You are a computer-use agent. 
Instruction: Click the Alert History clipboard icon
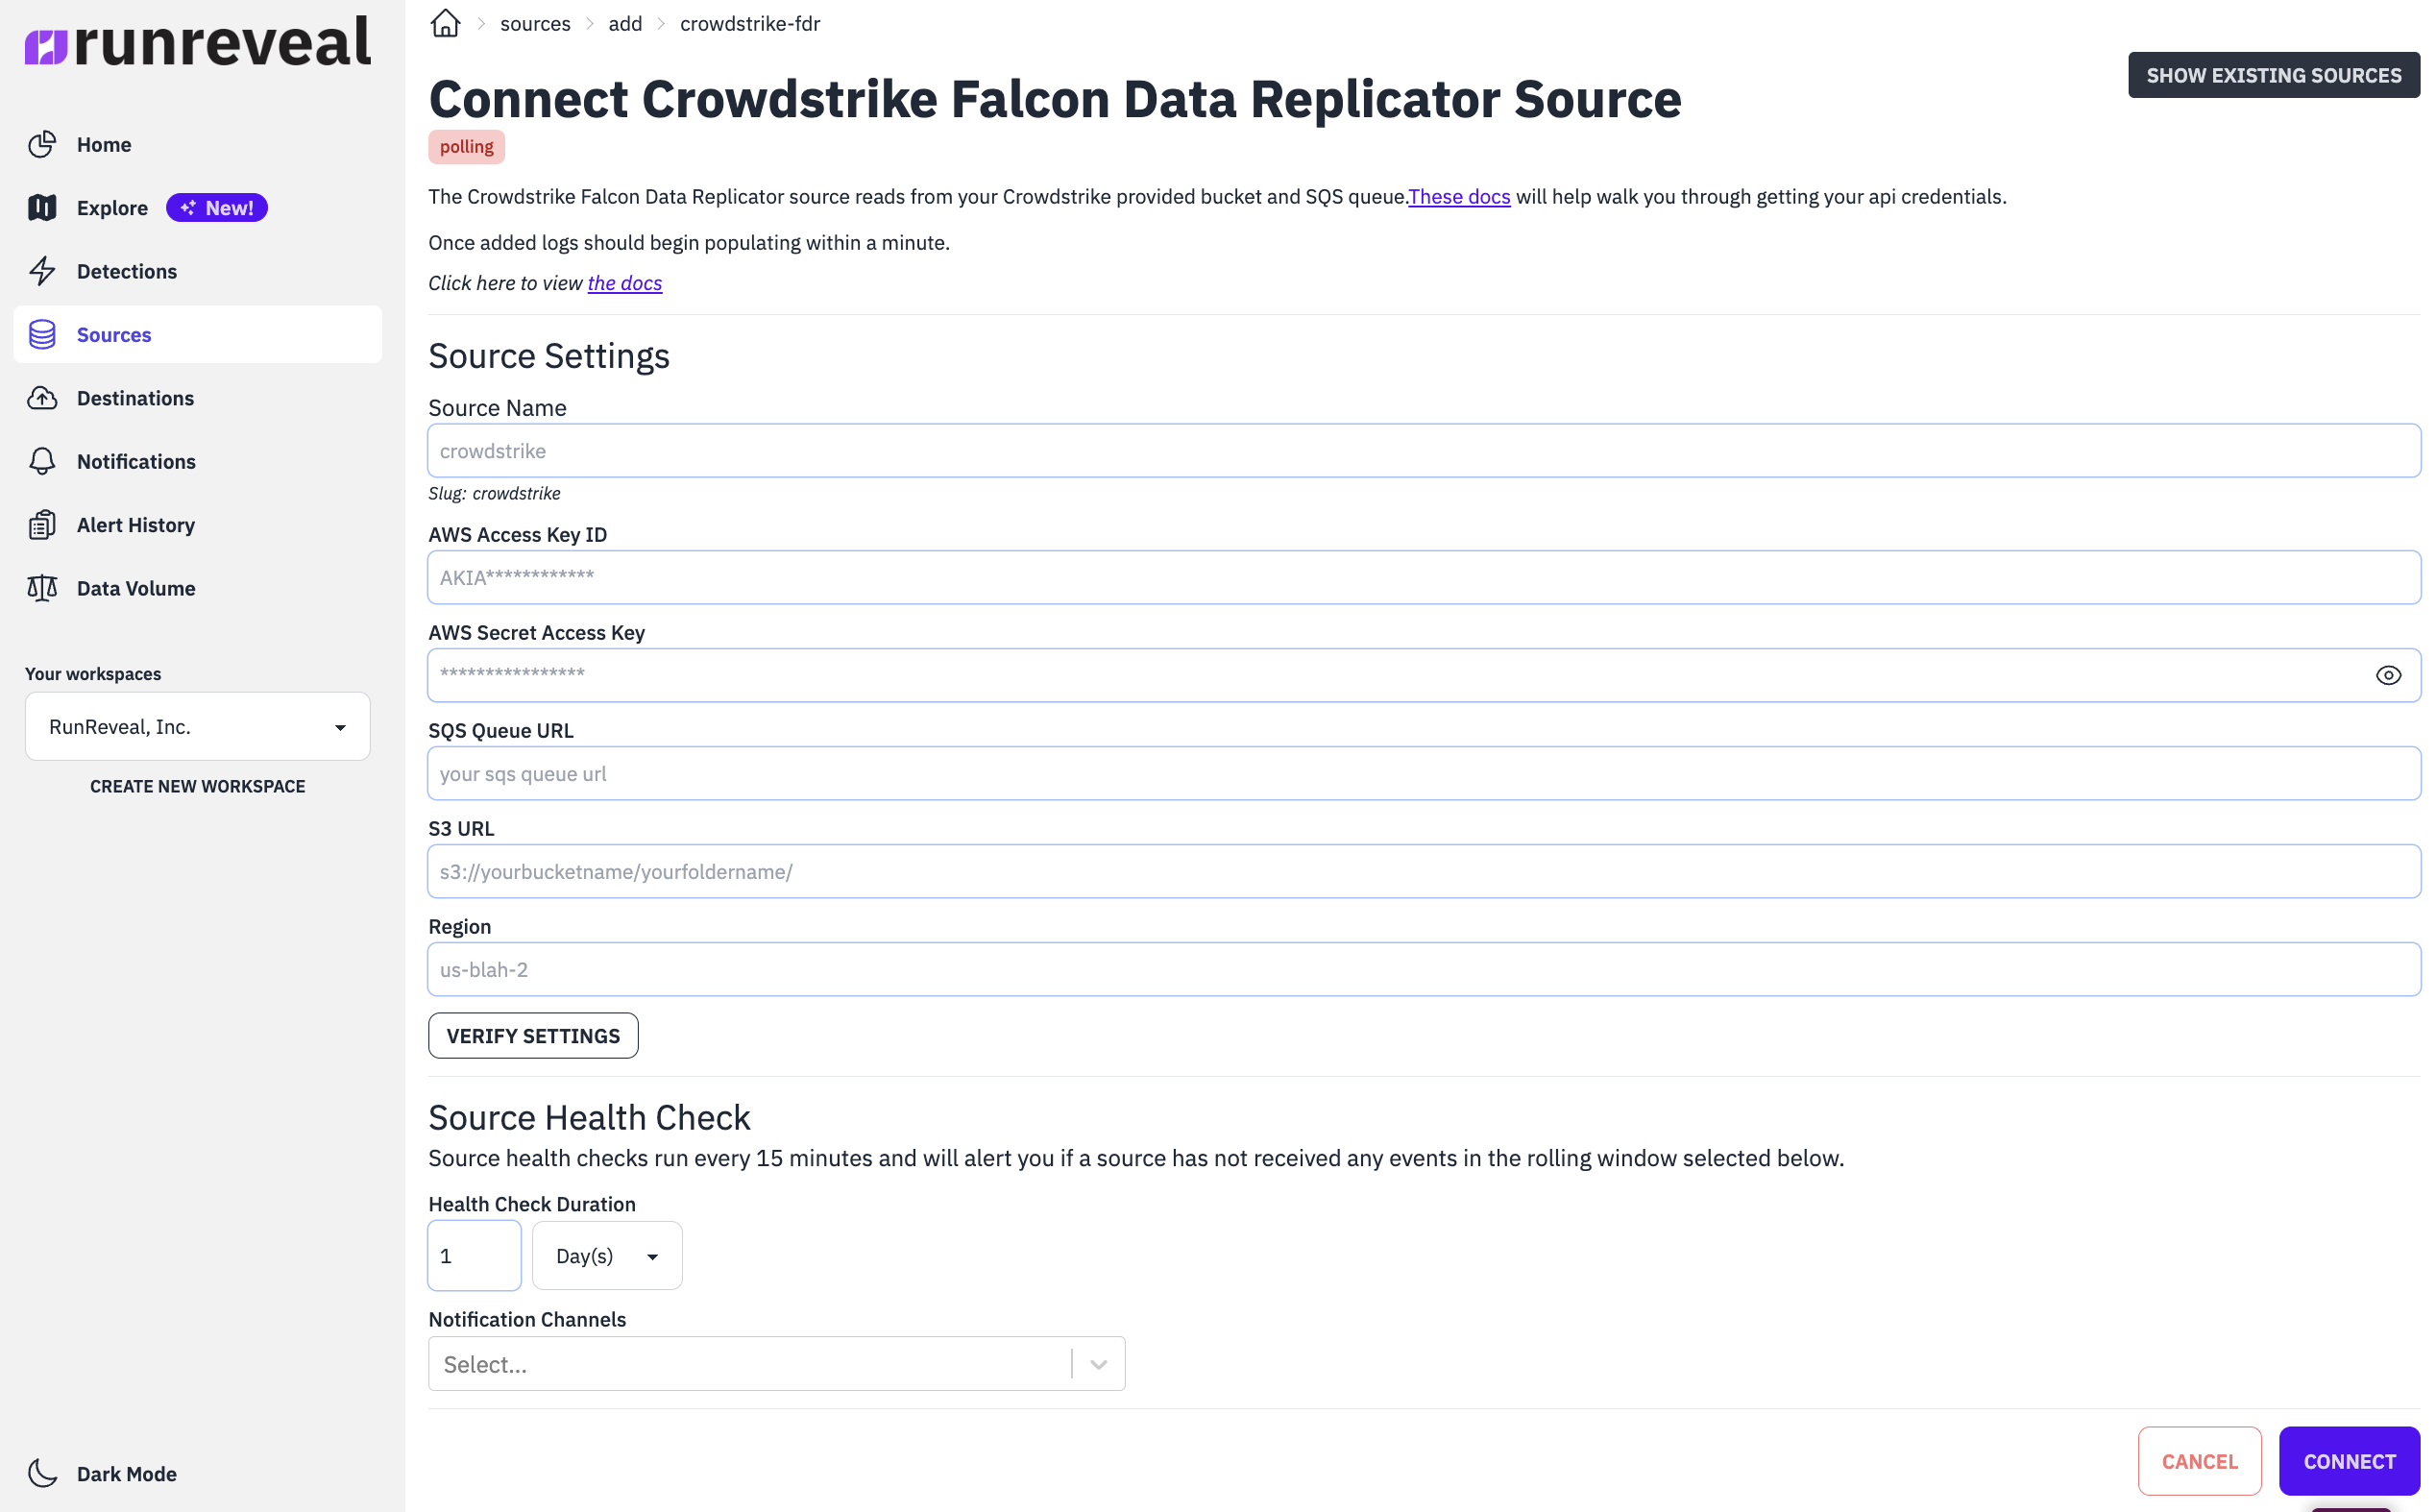pos(42,525)
